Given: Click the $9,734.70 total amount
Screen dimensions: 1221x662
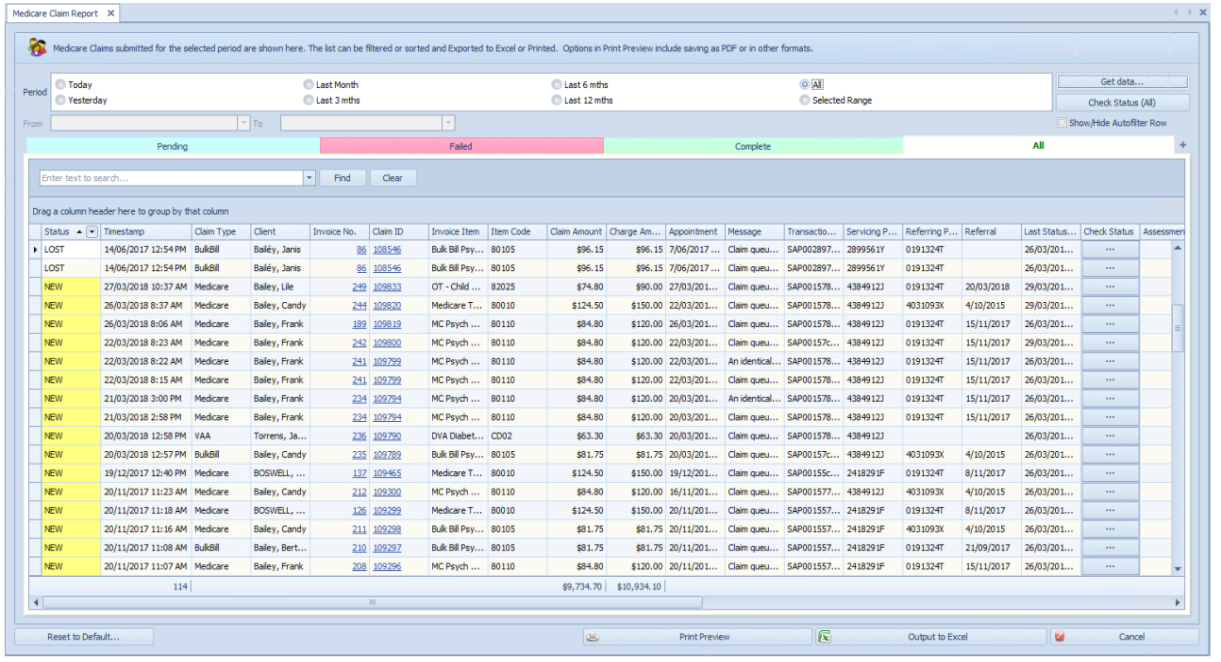Looking at the screenshot, I should 582,587.
